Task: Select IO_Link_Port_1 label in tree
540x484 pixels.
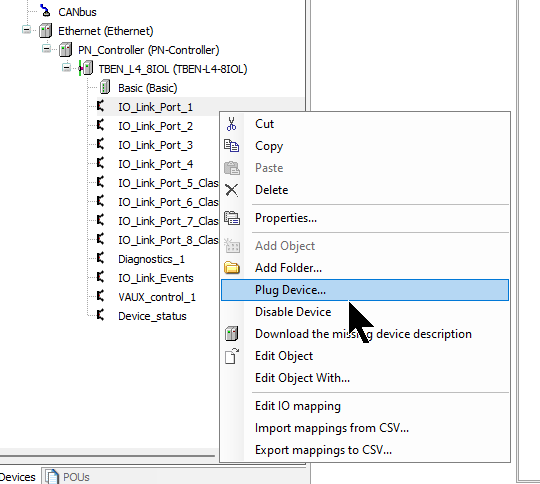Action: [155, 107]
